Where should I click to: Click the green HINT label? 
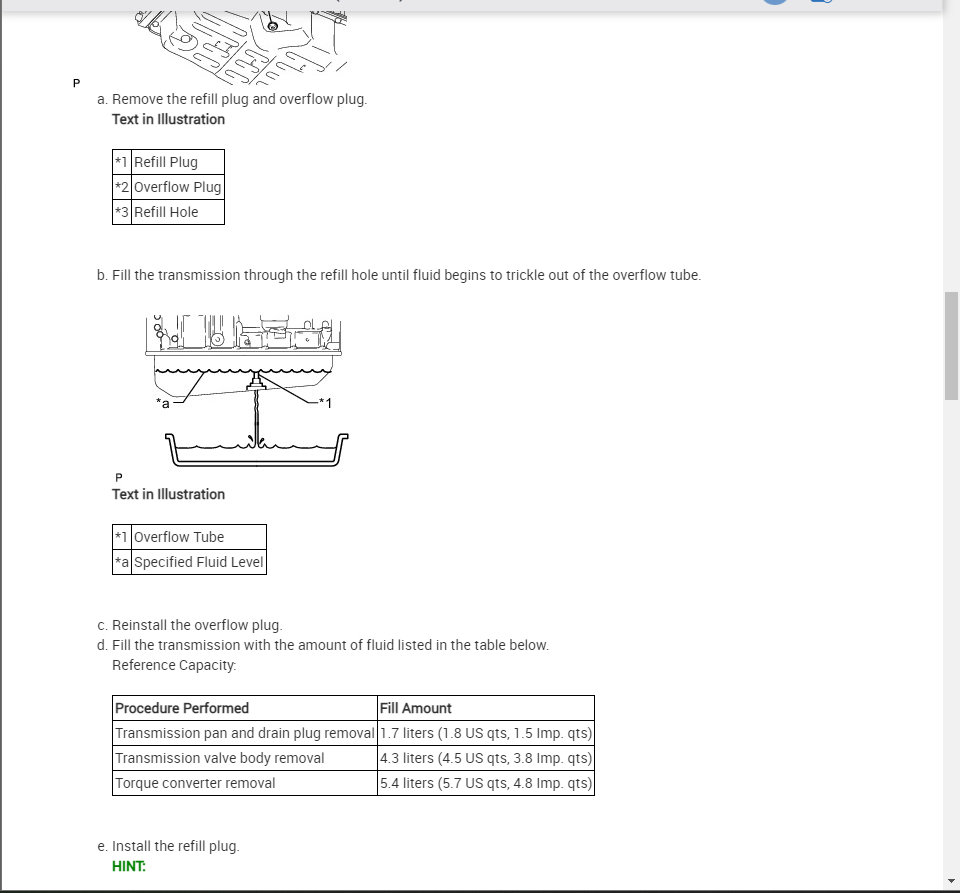129,866
